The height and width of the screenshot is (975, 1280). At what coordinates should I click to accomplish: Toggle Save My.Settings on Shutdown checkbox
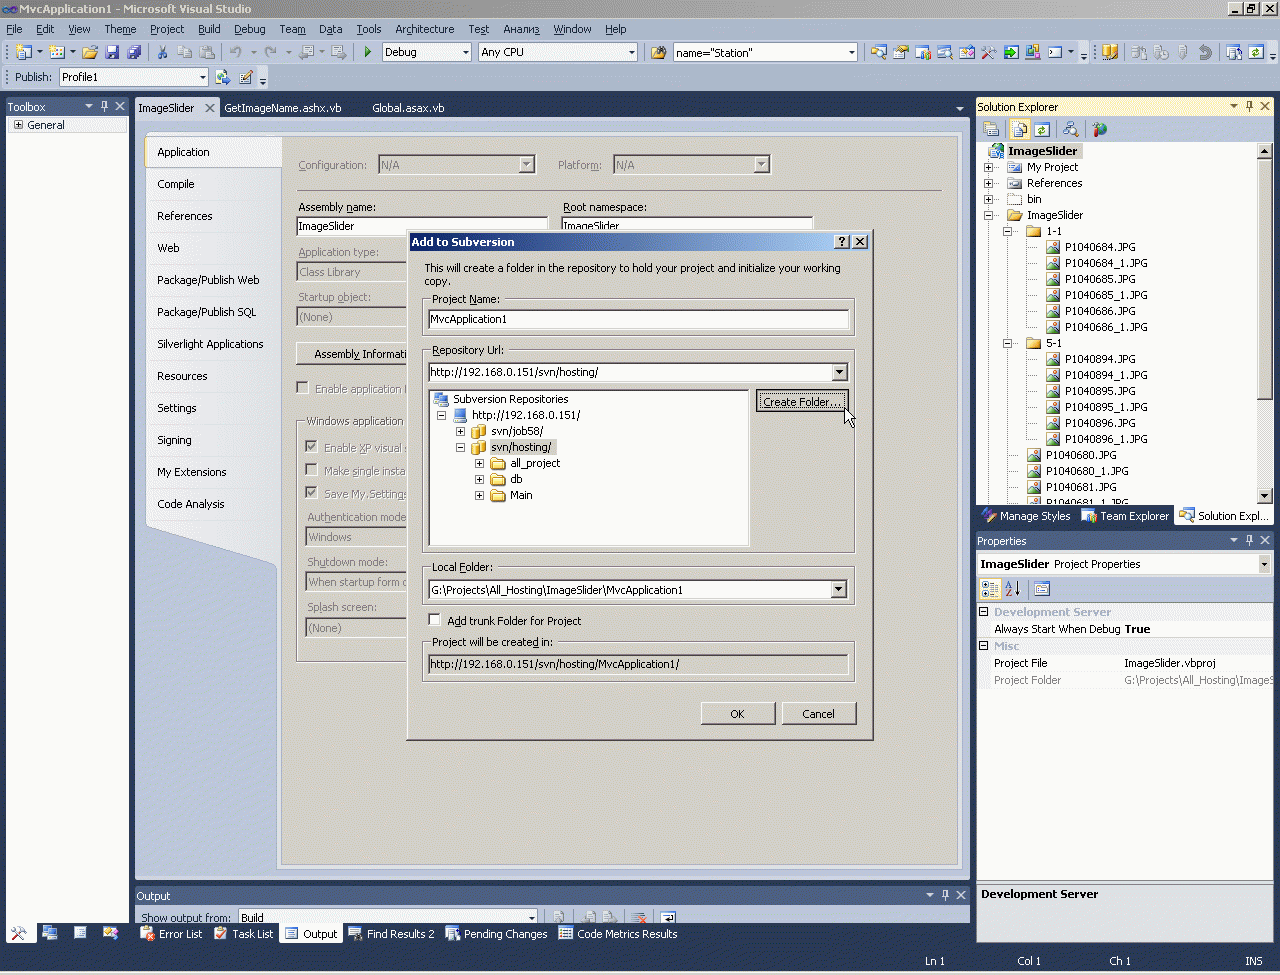(312, 493)
